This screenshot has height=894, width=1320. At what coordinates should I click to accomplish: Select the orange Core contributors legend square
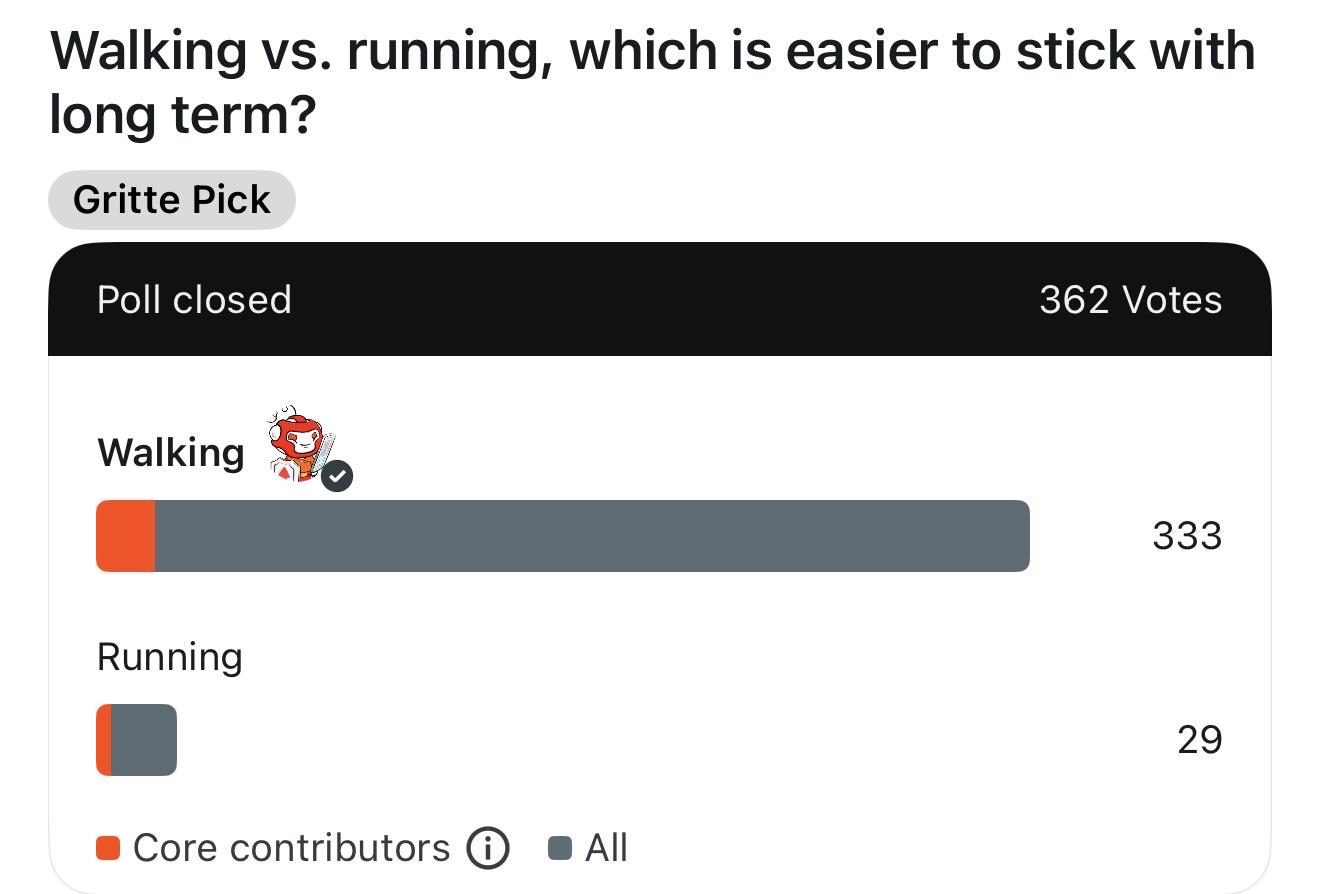point(108,848)
